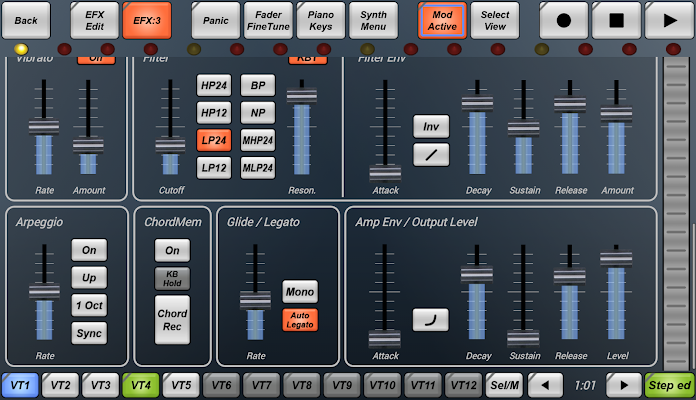Open the Step ed editor

click(669, 385)
